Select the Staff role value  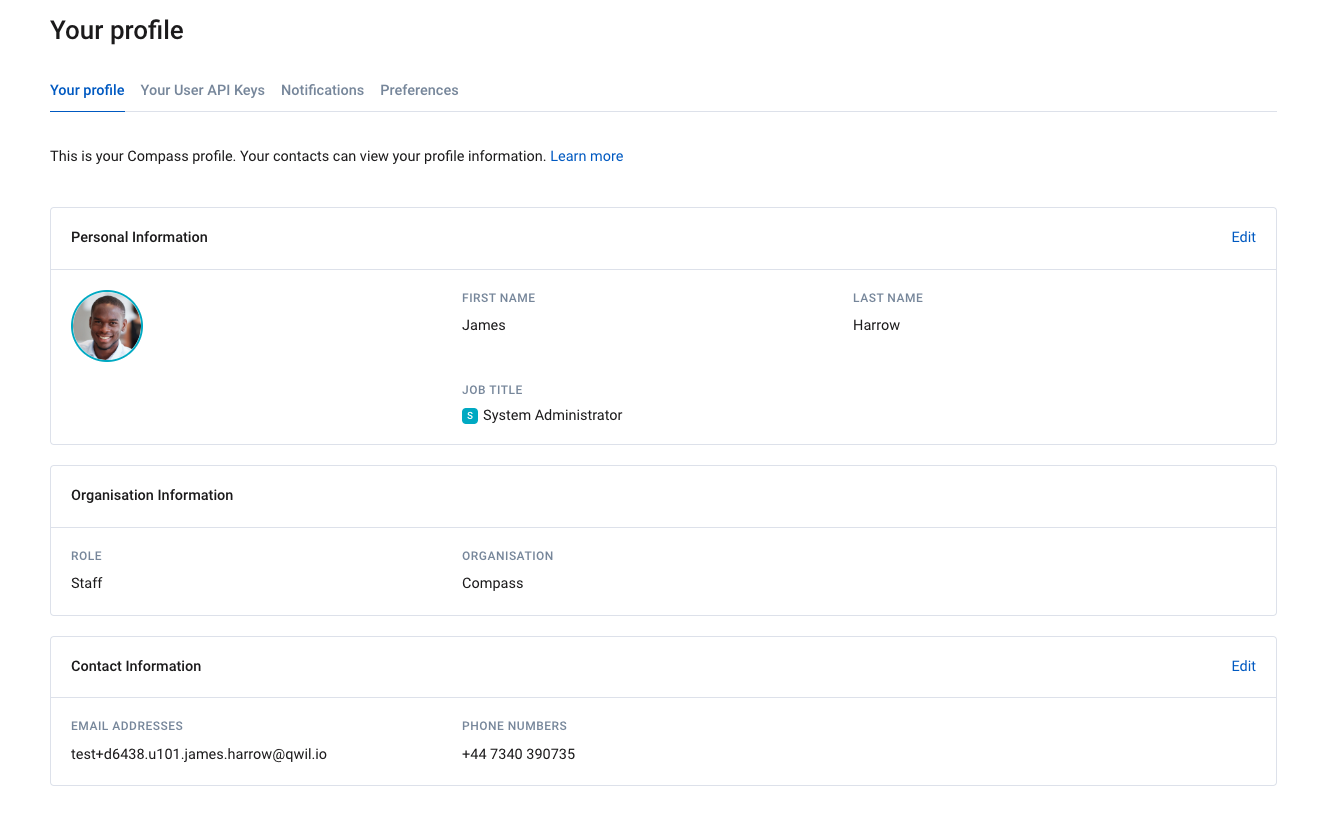pyautogui.click(x=86, y=583)
